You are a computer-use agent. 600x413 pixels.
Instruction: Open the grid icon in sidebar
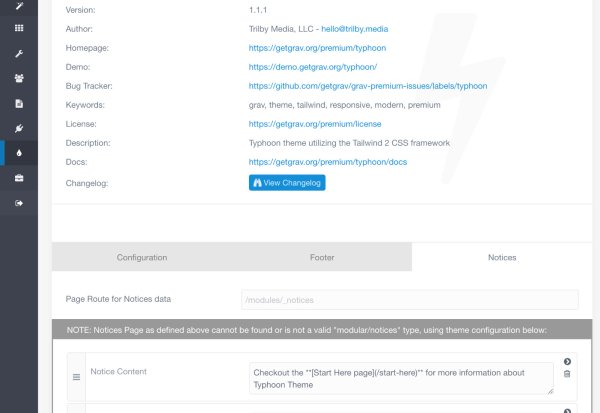(19, 28)
